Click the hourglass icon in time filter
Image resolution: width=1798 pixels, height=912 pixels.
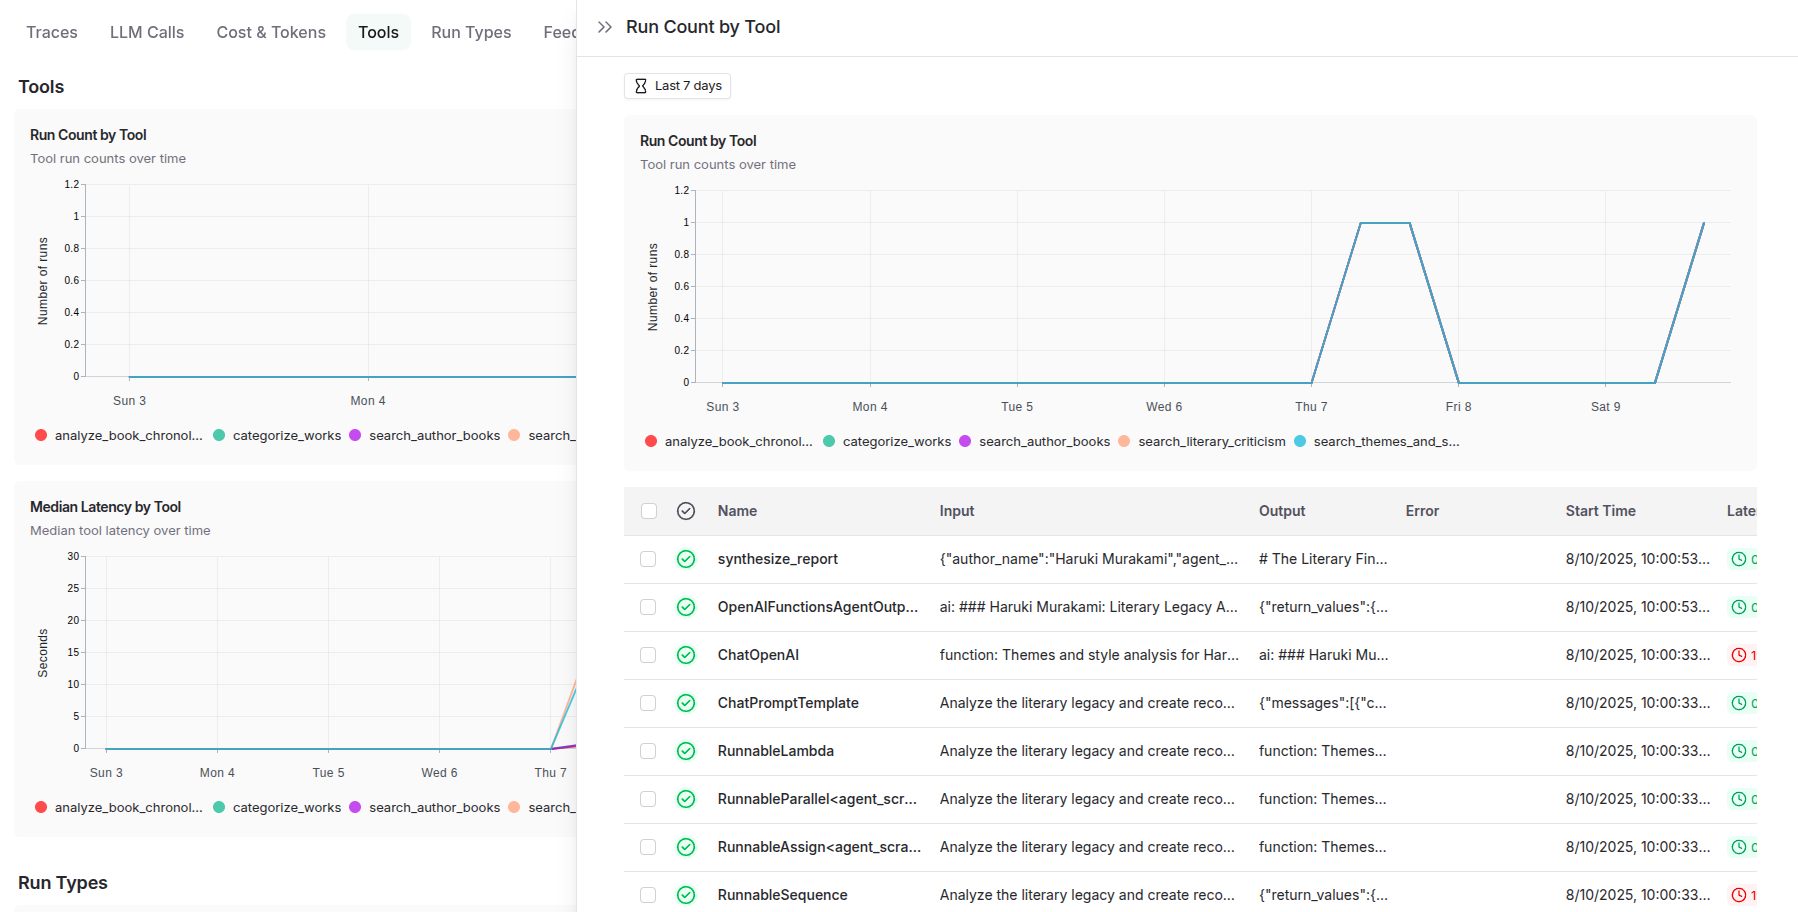[x=641, y=86]
